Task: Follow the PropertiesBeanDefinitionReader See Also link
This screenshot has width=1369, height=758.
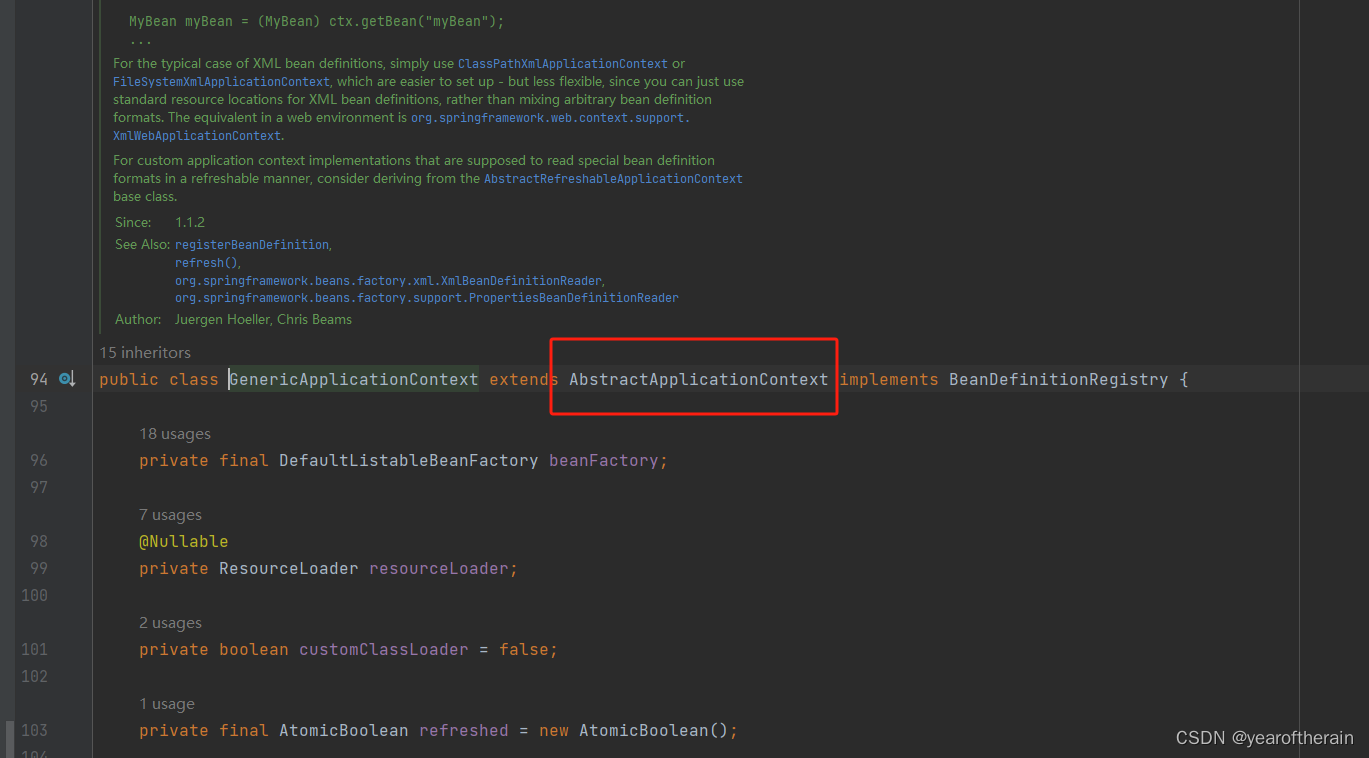Action: coord(427,298)
